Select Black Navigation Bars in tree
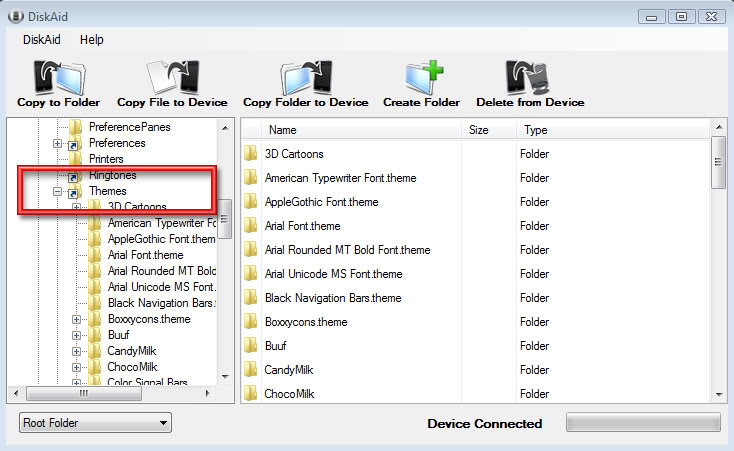 click(162, 303)
